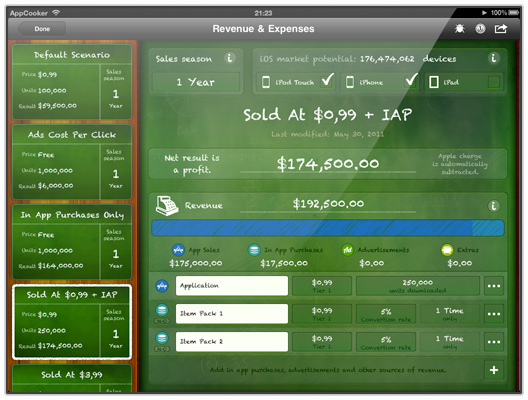Edit Item Pack 2 conversion rate 5%
Screen dimensions: 528x400
(386, 342)
